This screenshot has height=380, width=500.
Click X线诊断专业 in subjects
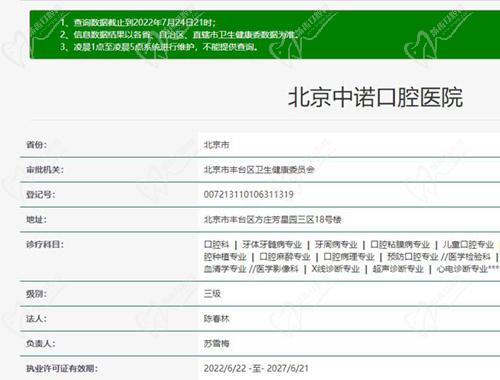[335, 269]
